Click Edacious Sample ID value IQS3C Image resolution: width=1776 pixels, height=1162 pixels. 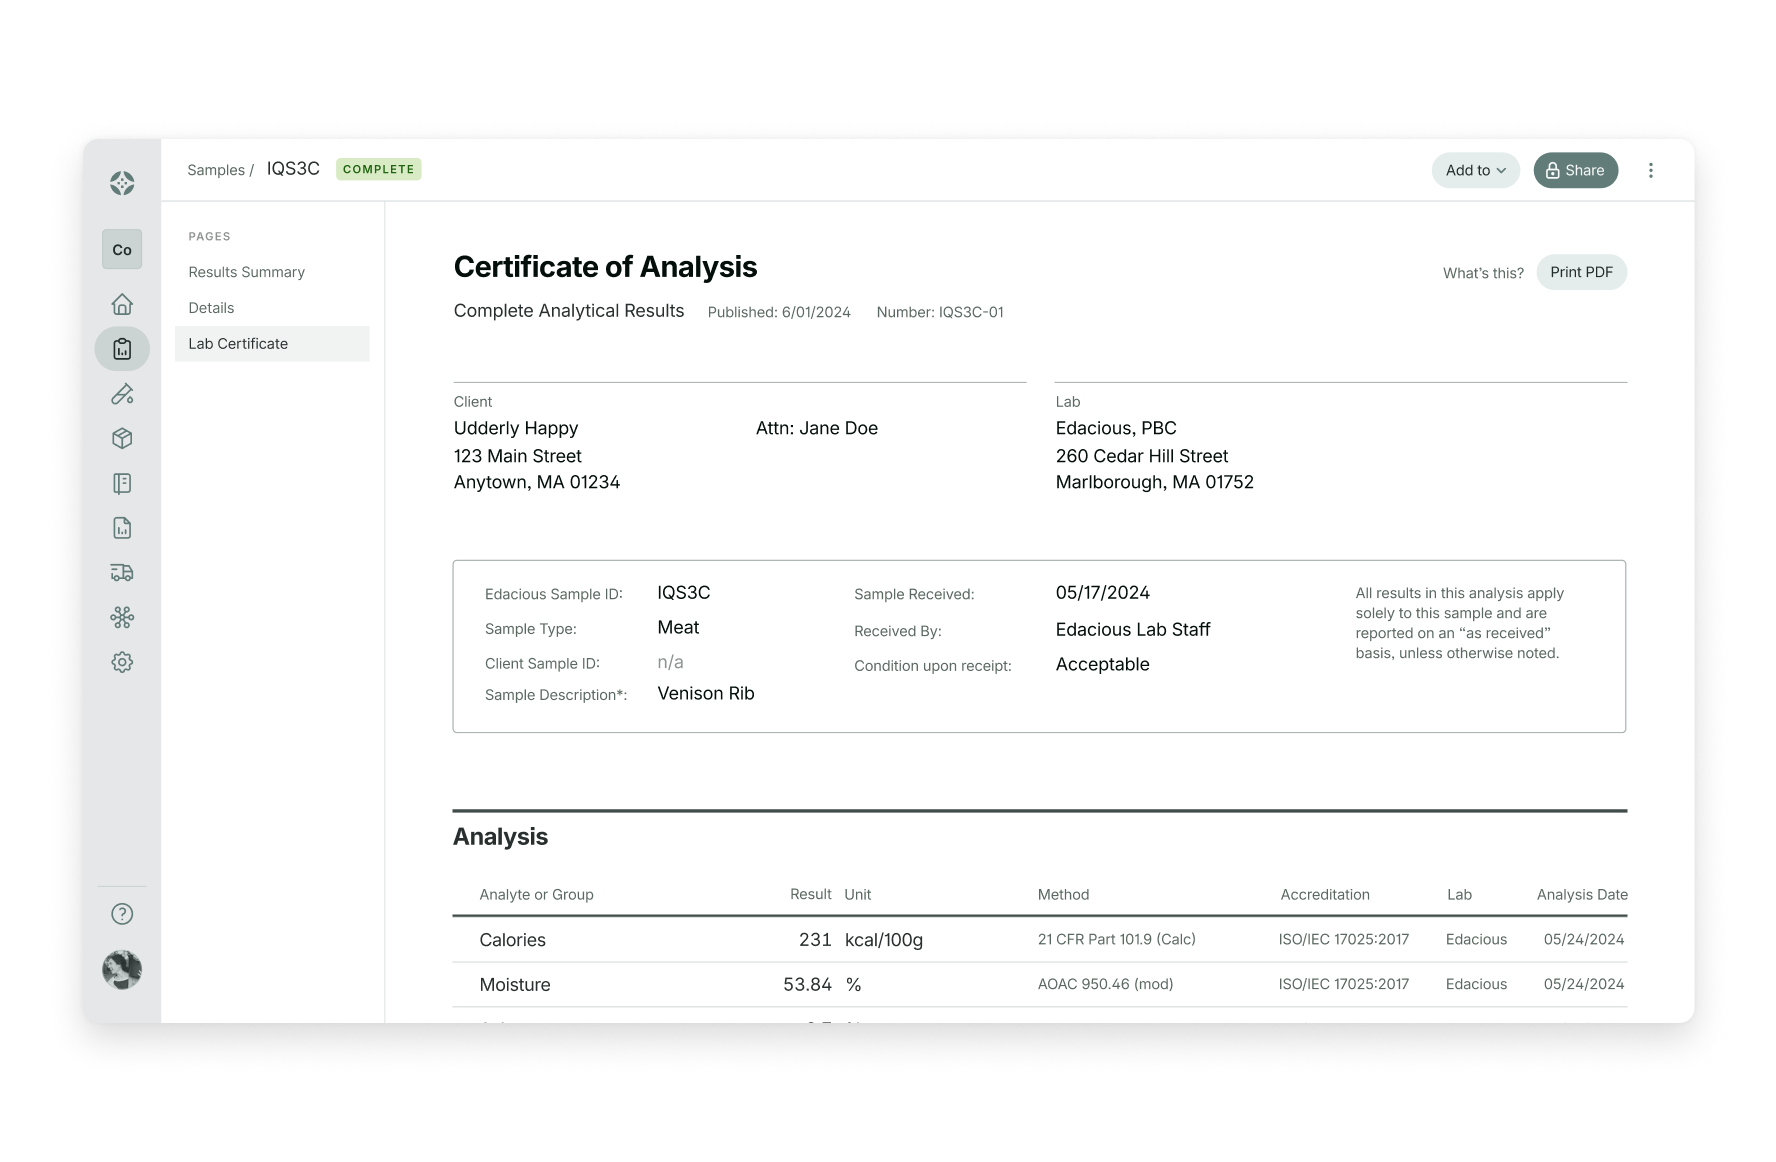[x=684, y=593]
